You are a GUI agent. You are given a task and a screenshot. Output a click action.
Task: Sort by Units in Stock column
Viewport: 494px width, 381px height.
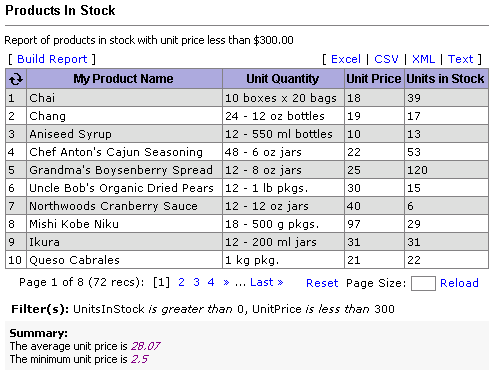(445, 79)
